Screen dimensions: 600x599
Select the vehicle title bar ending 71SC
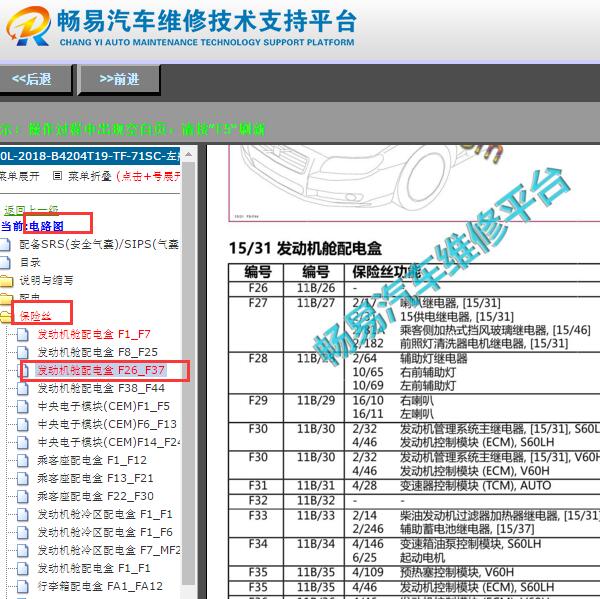click(90, 156)
